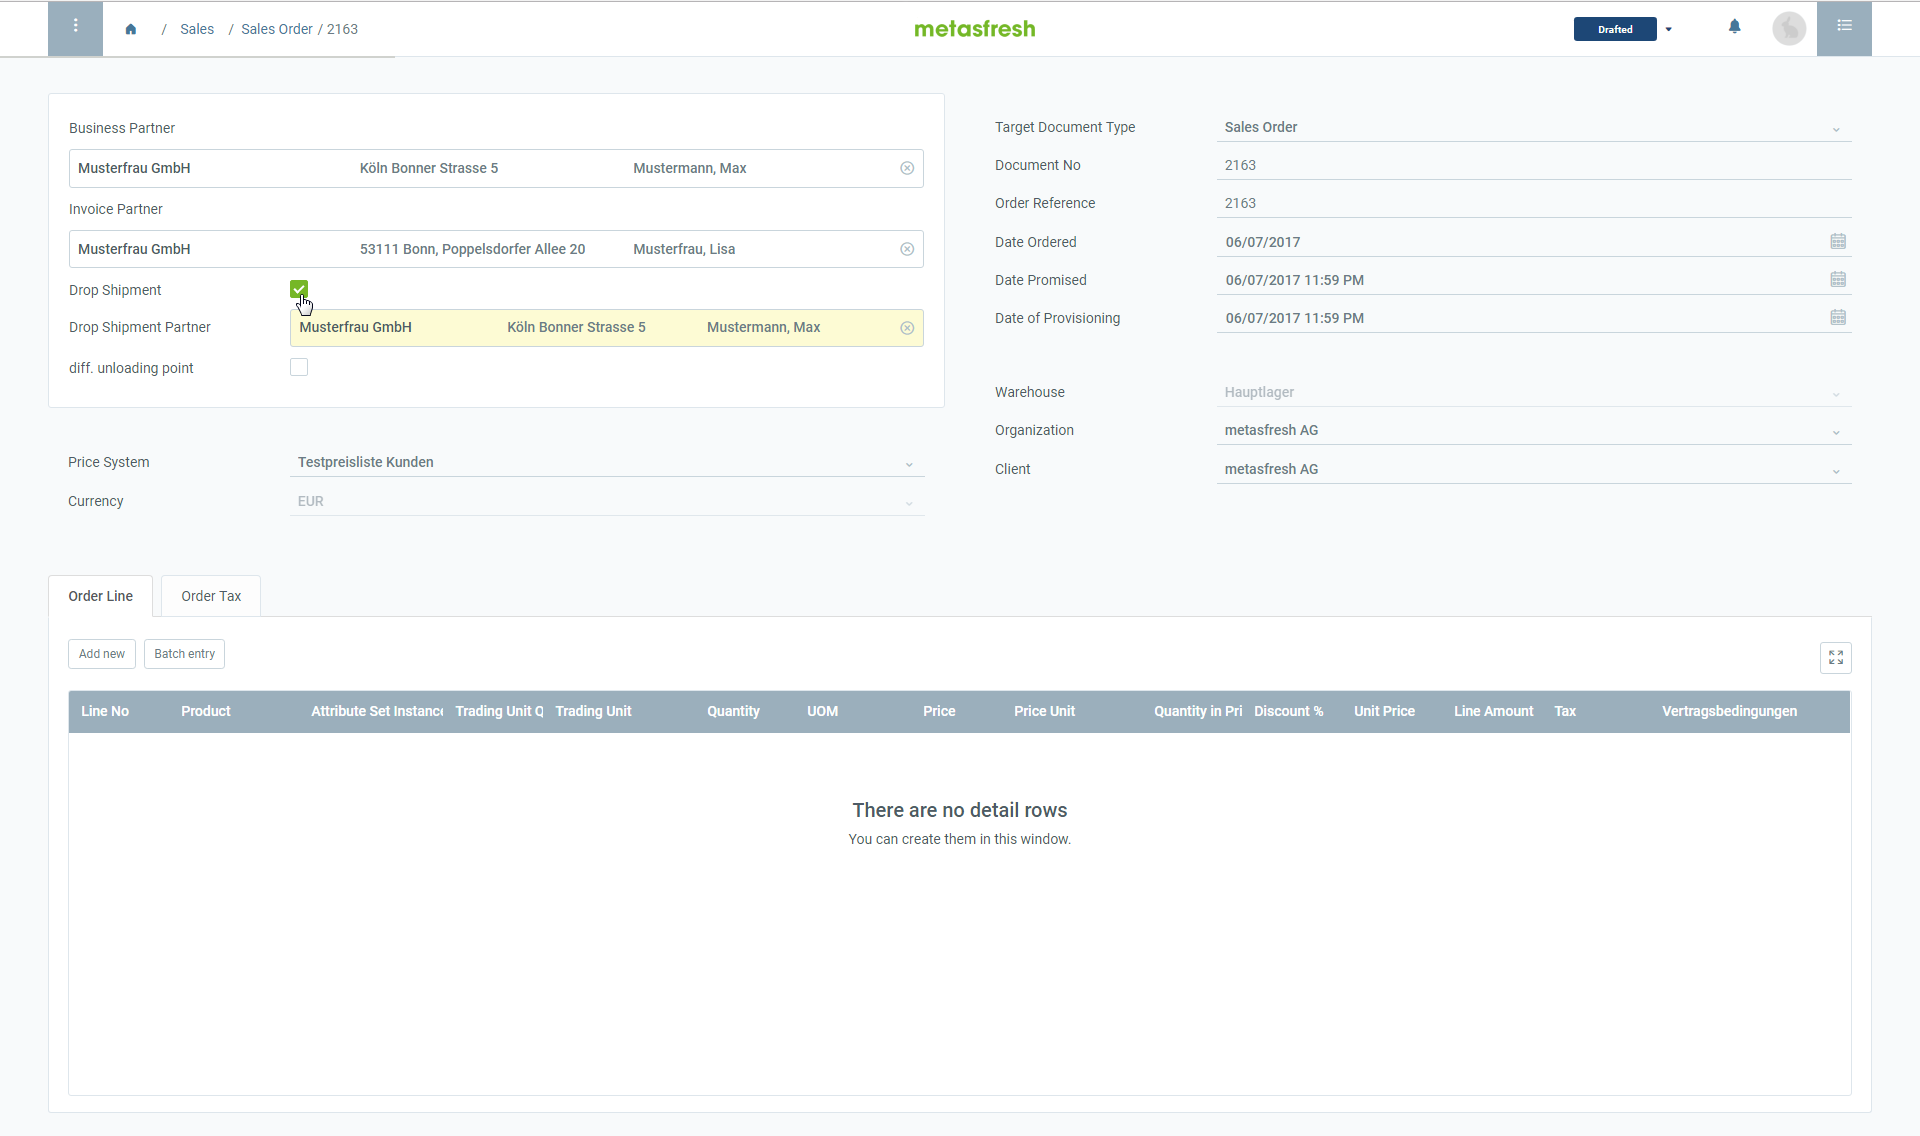This screenshot has height=1136, width=1920.
Task: Click the metasfresh home icon
Action: click(x=131, y=28)
